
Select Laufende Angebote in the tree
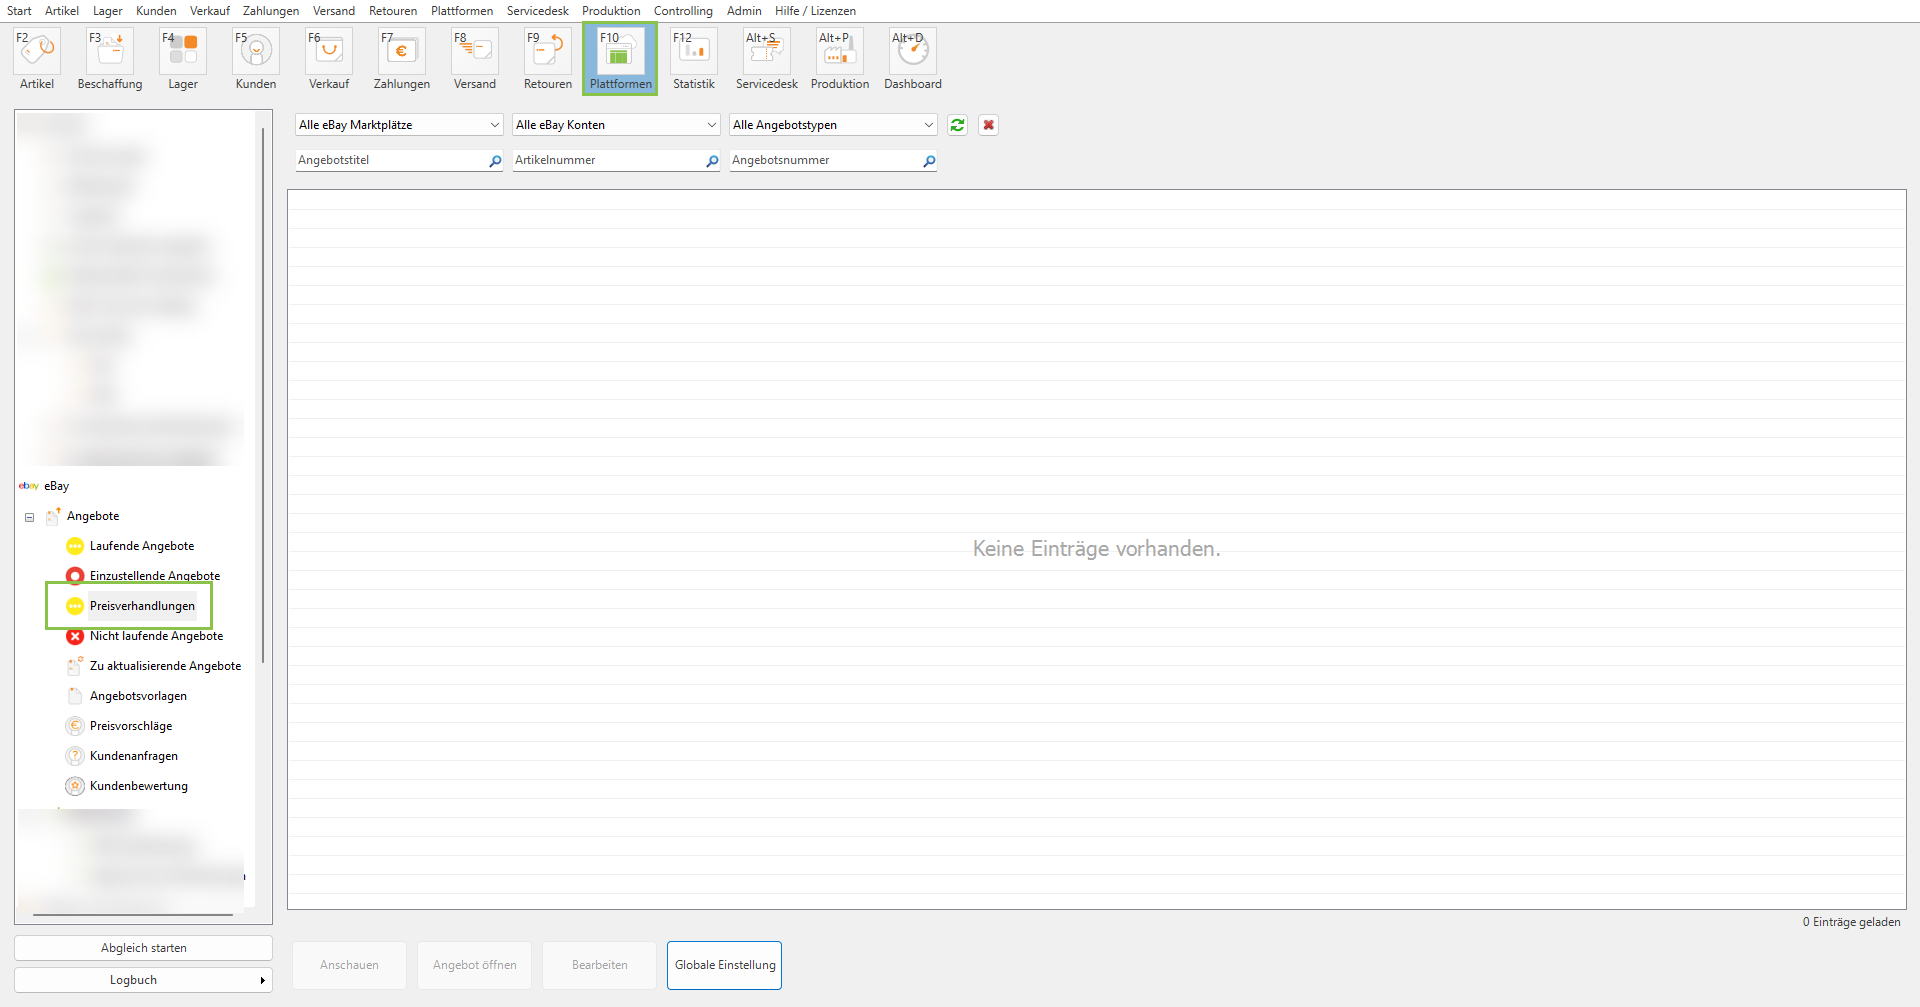coord(142,546)
